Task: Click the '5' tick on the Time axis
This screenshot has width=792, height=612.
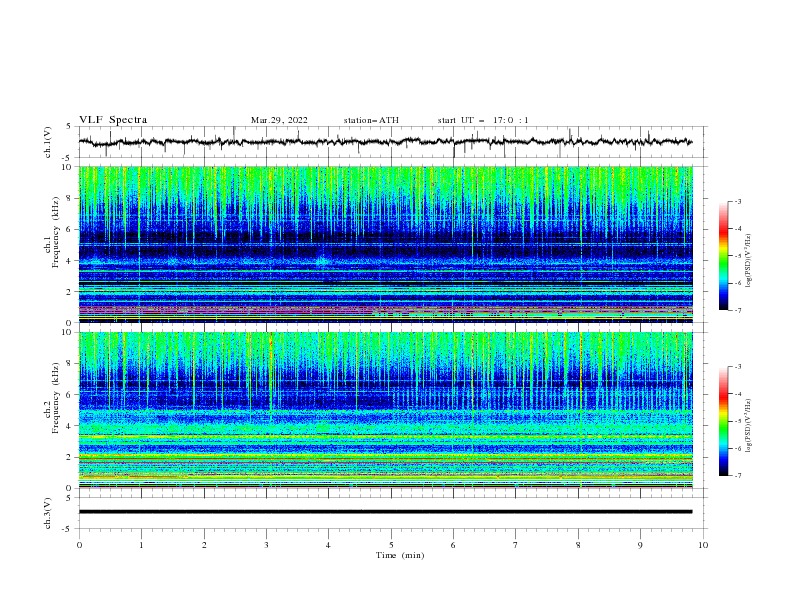Action: (391, 545)
